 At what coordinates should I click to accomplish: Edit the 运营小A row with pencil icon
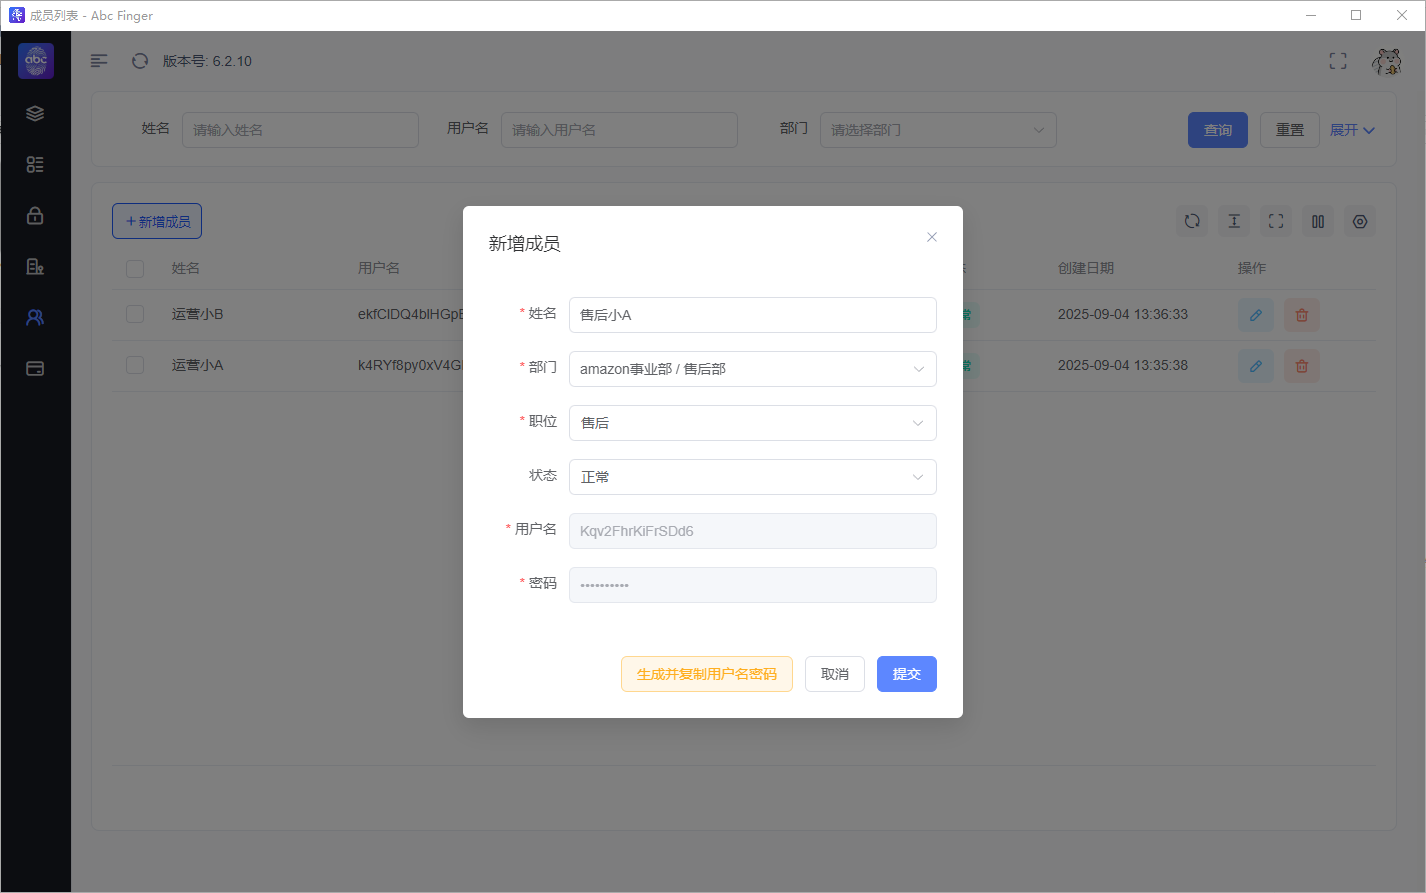coord(1256,366)
